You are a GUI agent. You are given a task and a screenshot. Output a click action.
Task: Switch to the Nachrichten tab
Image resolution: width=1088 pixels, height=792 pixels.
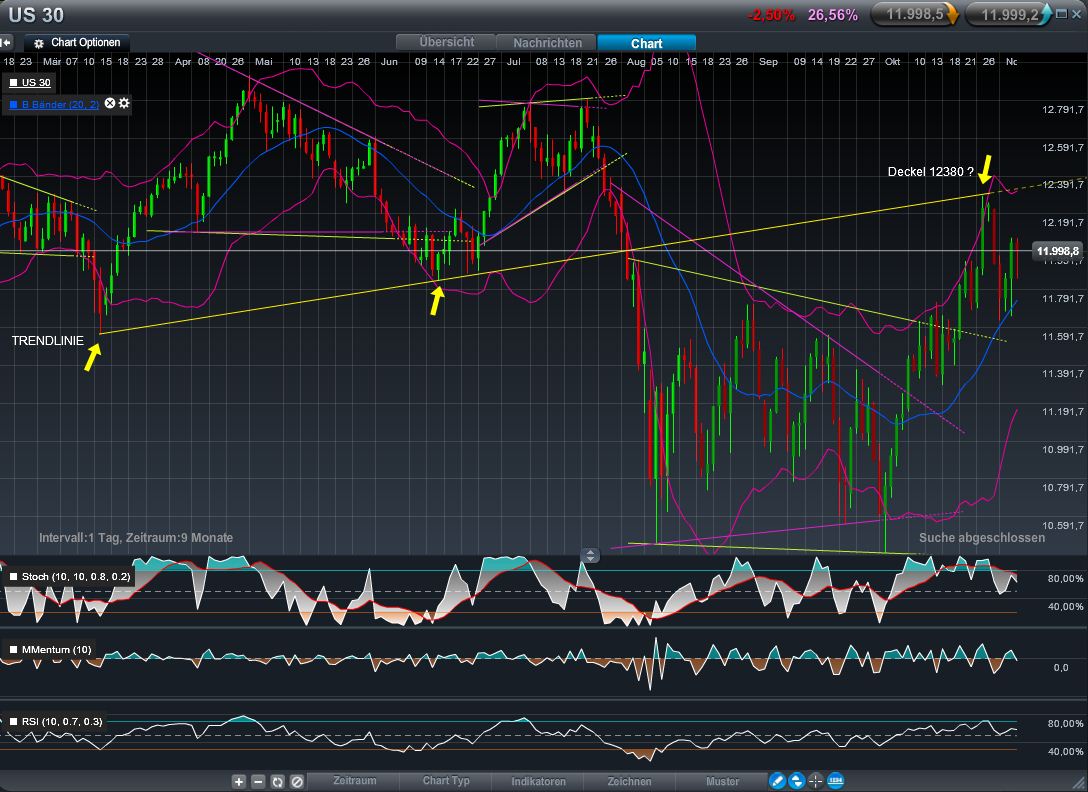(547, 43)
